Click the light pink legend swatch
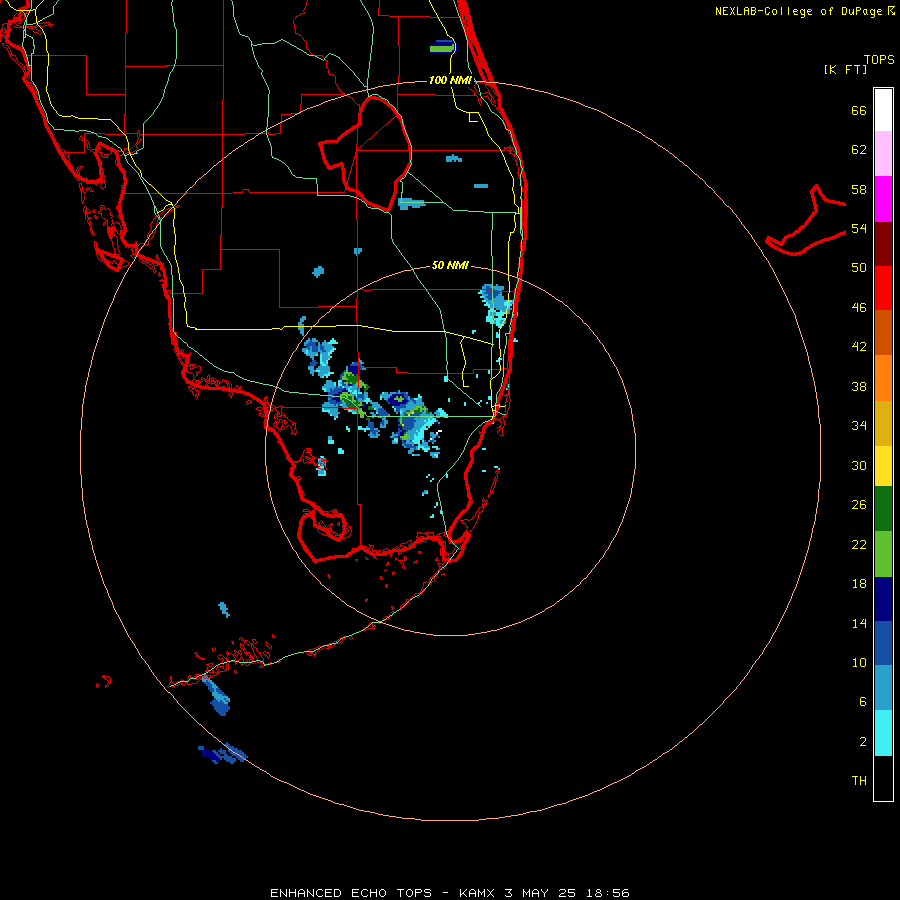 tap(883, 154)
